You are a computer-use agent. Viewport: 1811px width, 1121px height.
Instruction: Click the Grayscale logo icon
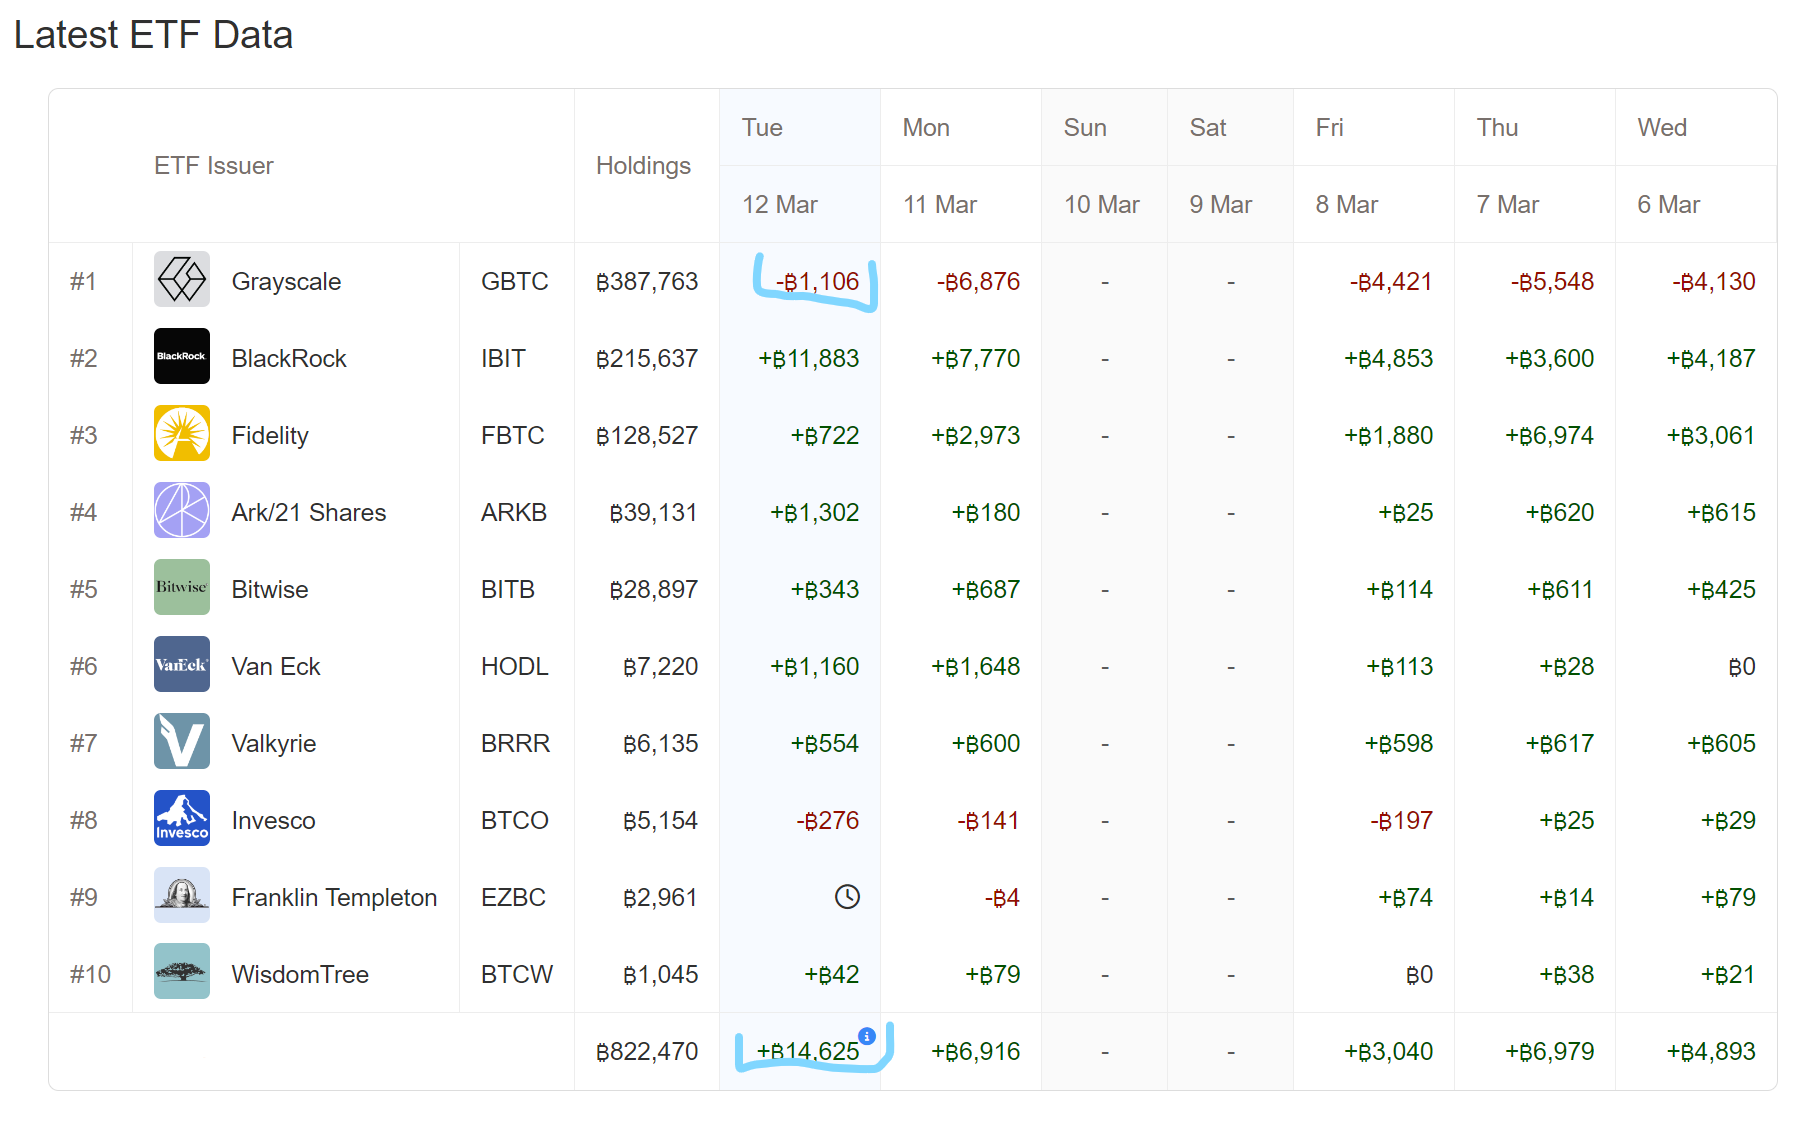(x=181, y=279)
